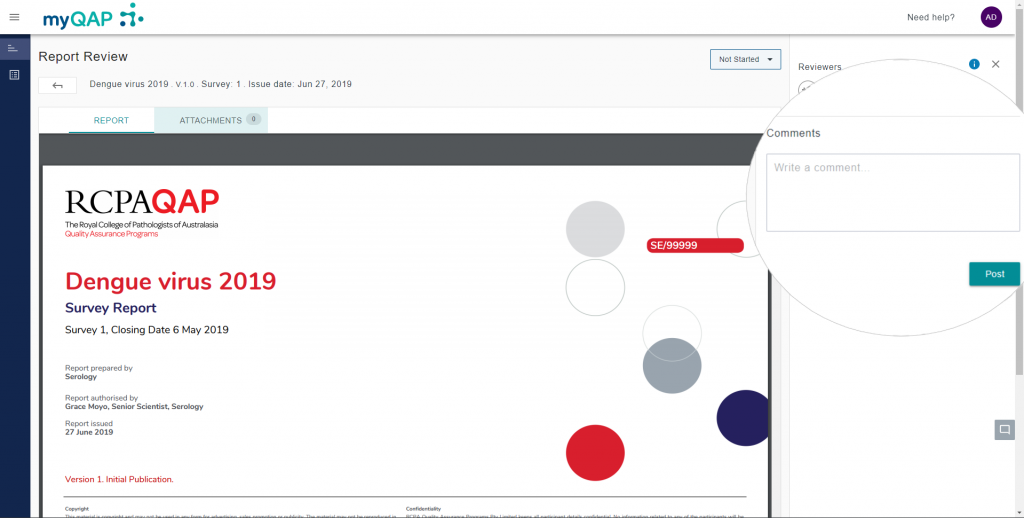Click the SE/99999 red label in the report
The image size is (1024, 518).
click(x=695, y=246)
